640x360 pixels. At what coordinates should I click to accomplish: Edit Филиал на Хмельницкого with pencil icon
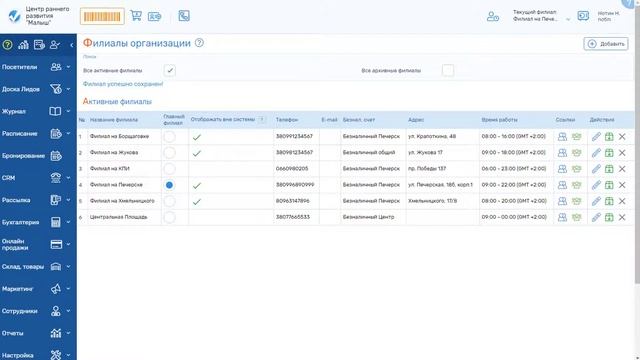pos(596,201)
